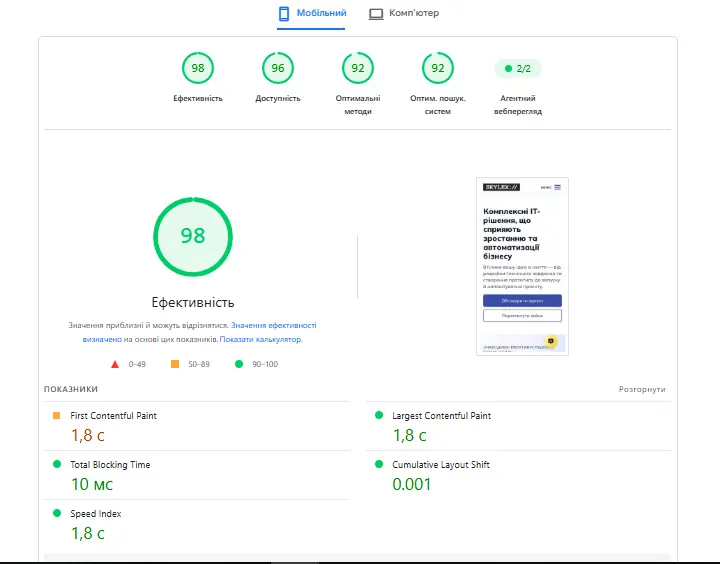Open the Оптим. пошук. систем gauge 92

[438, 68]
